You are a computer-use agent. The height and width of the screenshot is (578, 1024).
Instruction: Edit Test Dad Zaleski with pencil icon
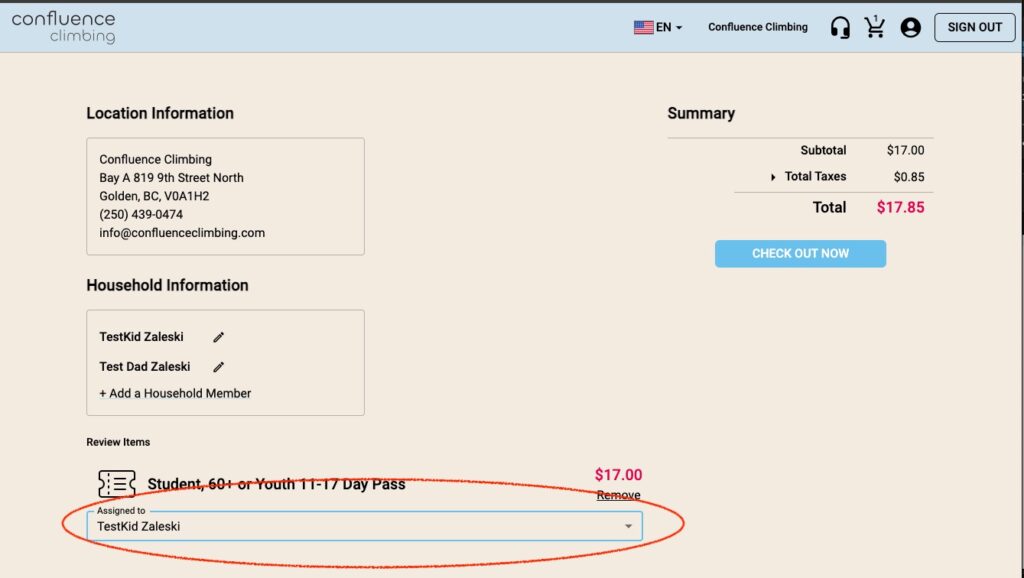point(218,367)
